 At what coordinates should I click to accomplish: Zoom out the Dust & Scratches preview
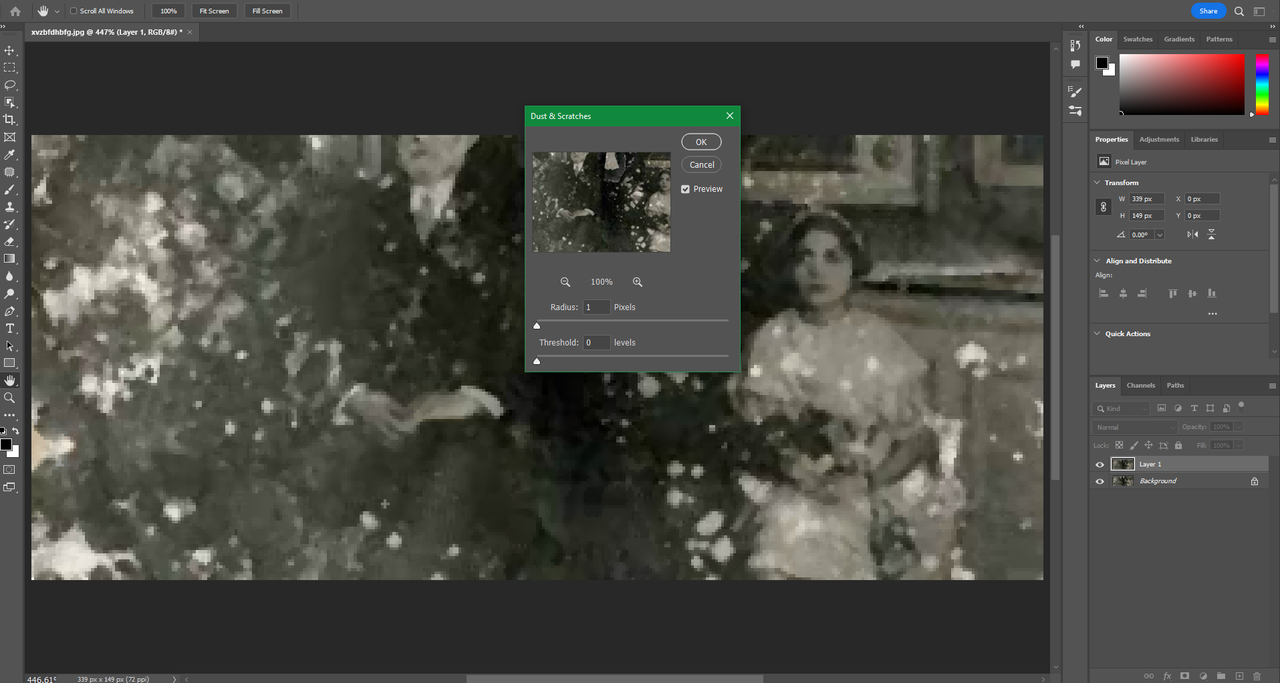pyautogui.click(x=565, y=282)
